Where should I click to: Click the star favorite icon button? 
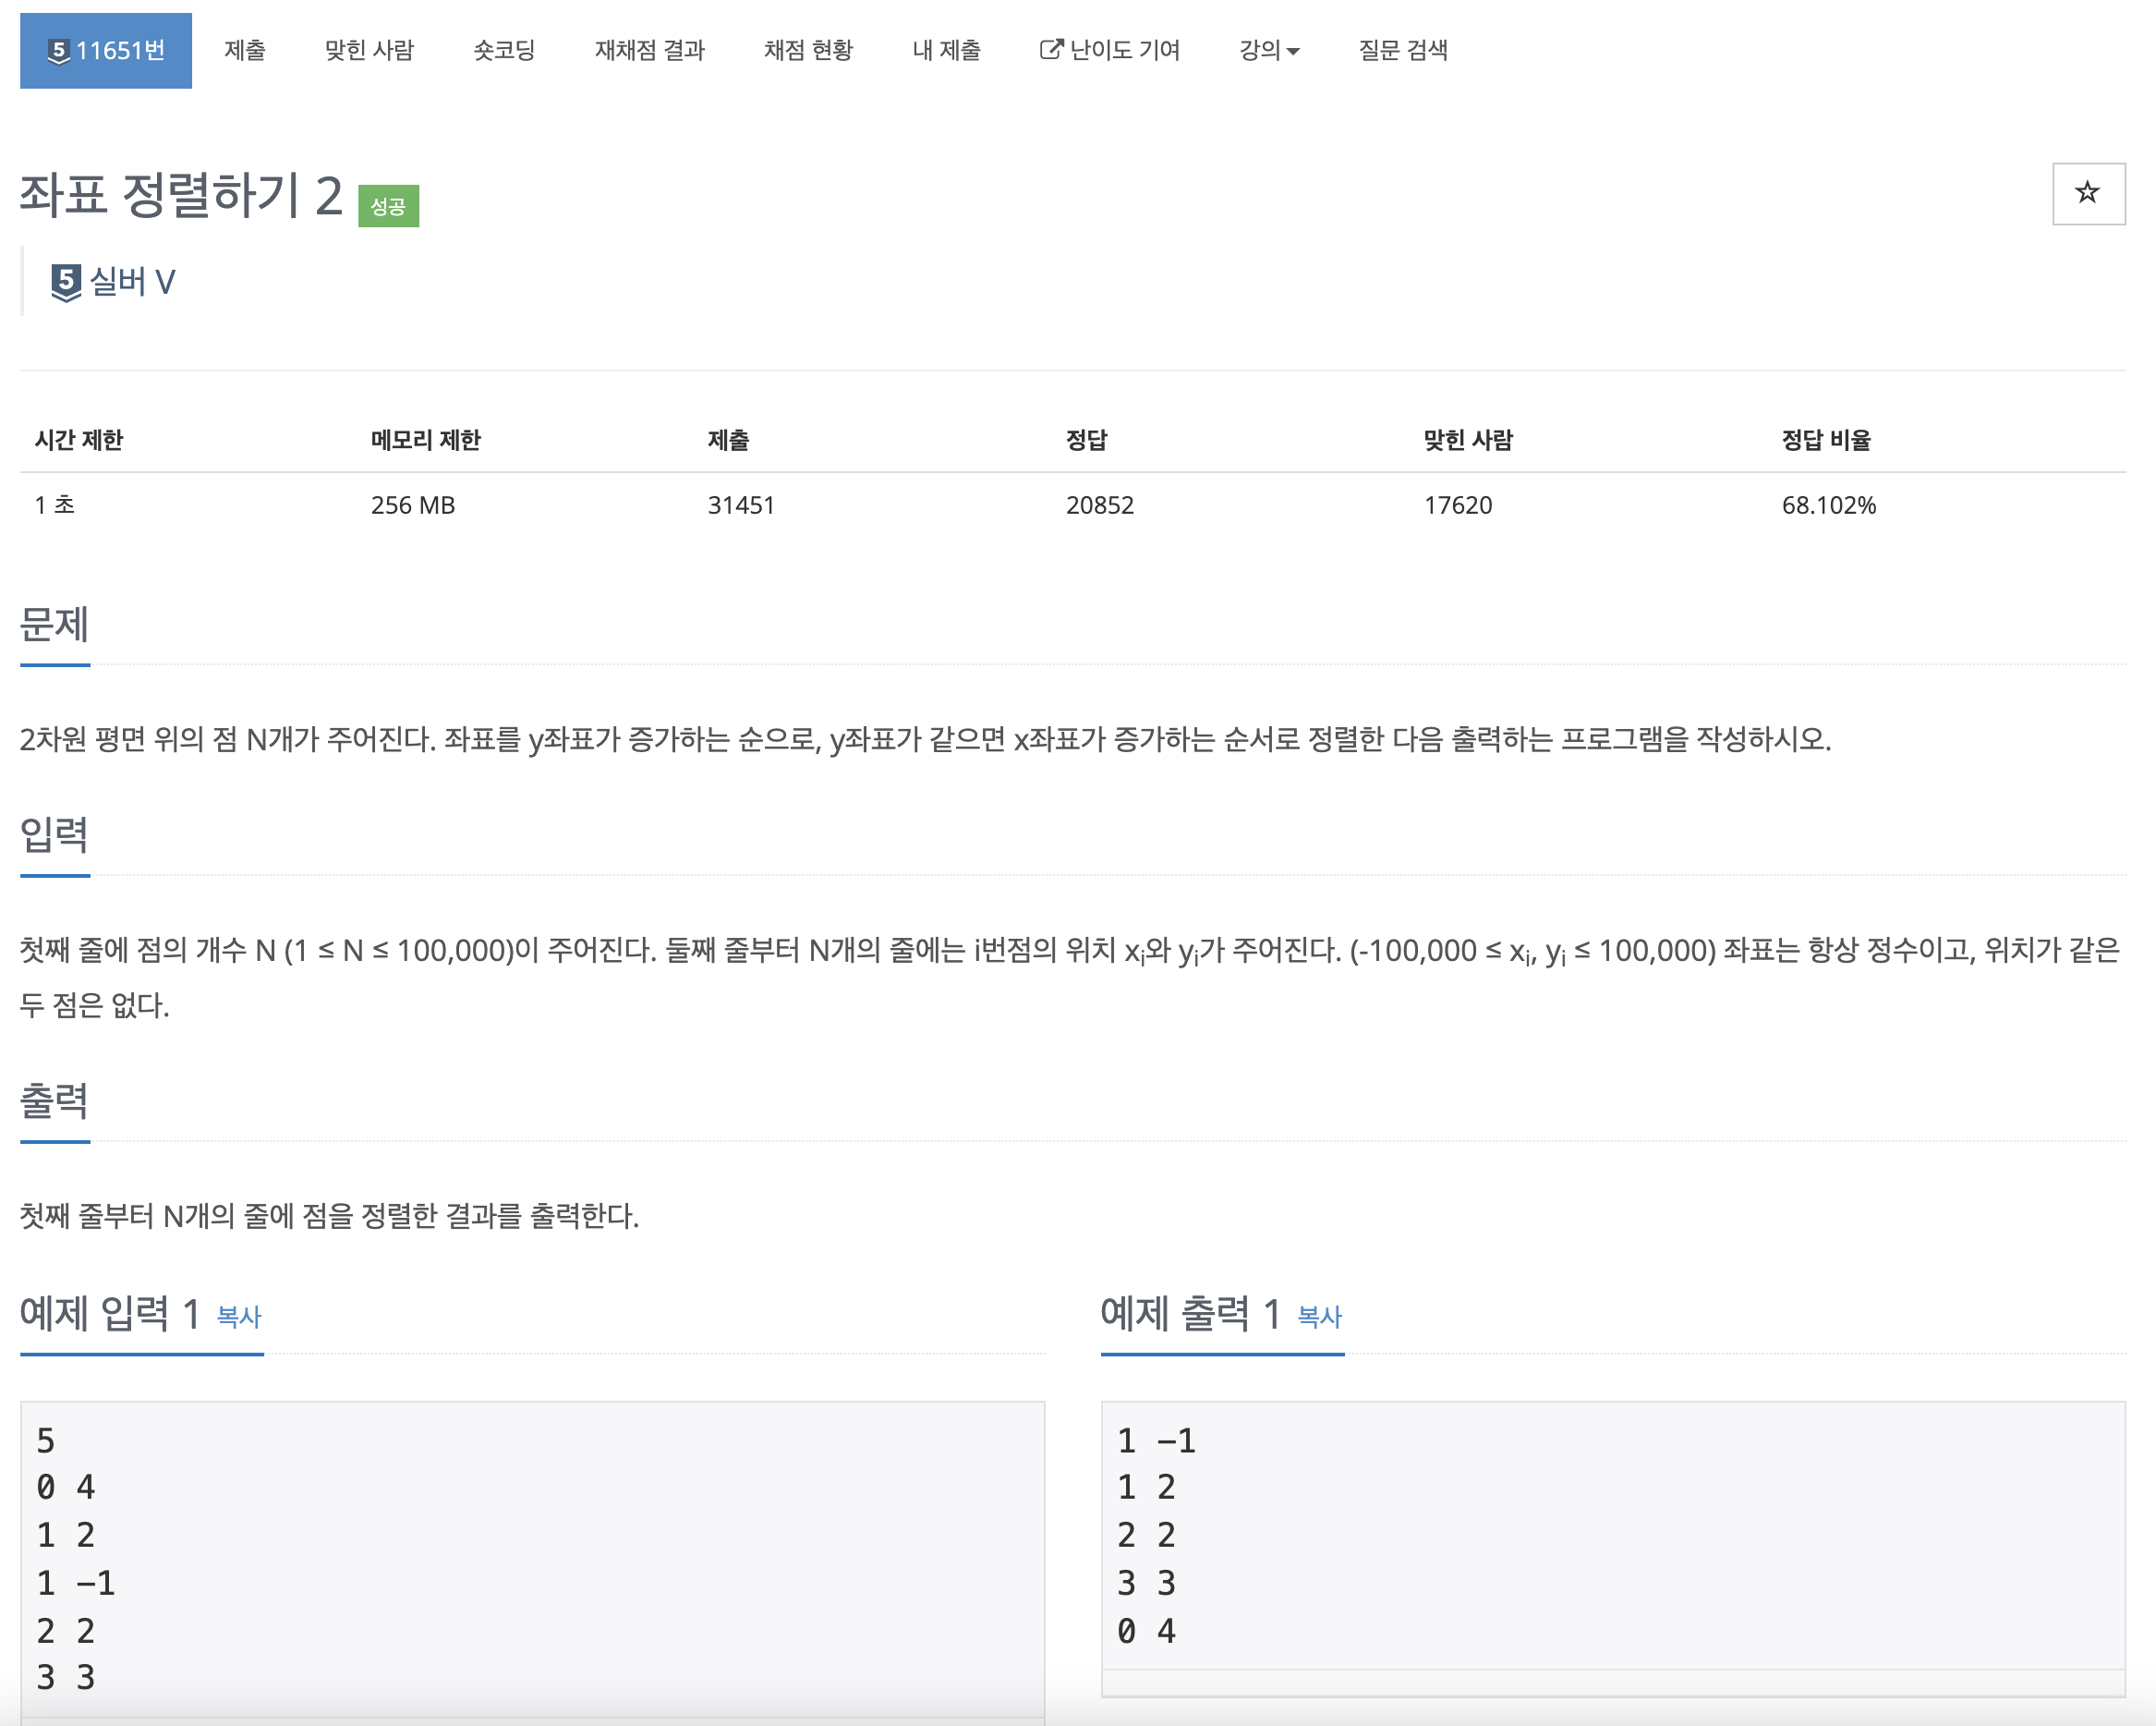[x=2087, y=193]
